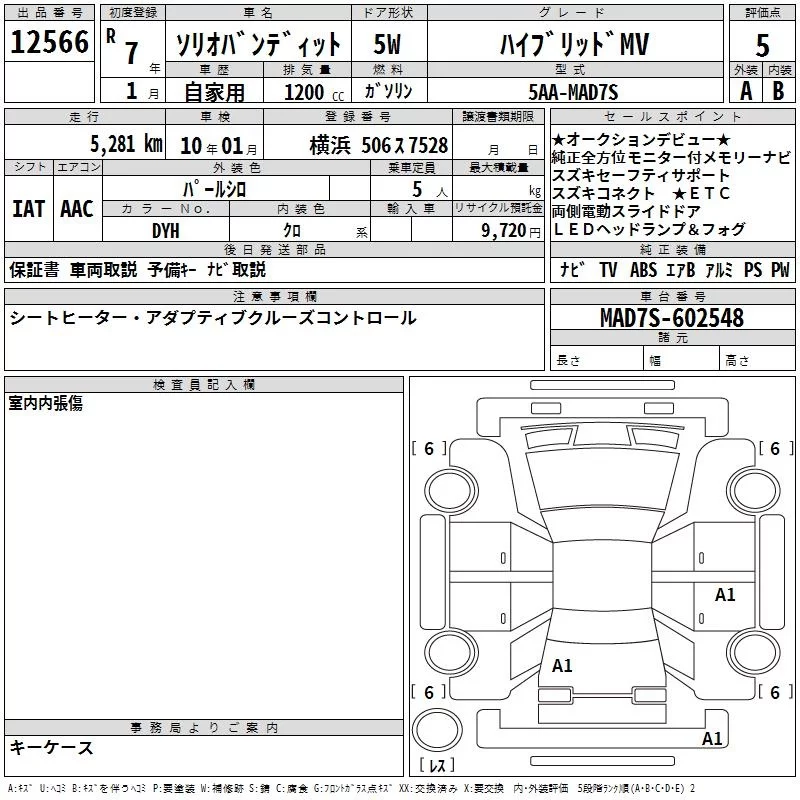Screen dimensions: 800x800
Task: Select the interior color クロ
Action: coord(292,231)
